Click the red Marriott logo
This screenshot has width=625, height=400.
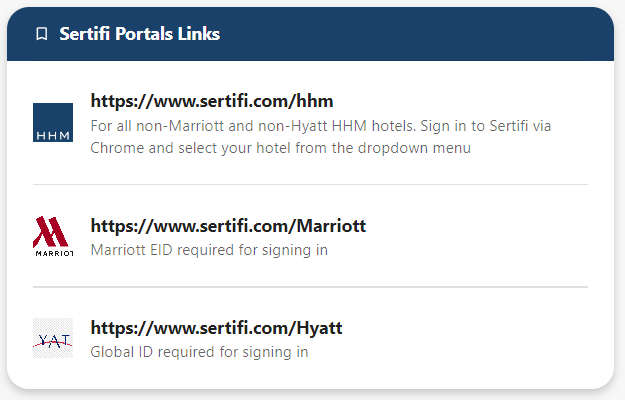(x=53, y=237)
